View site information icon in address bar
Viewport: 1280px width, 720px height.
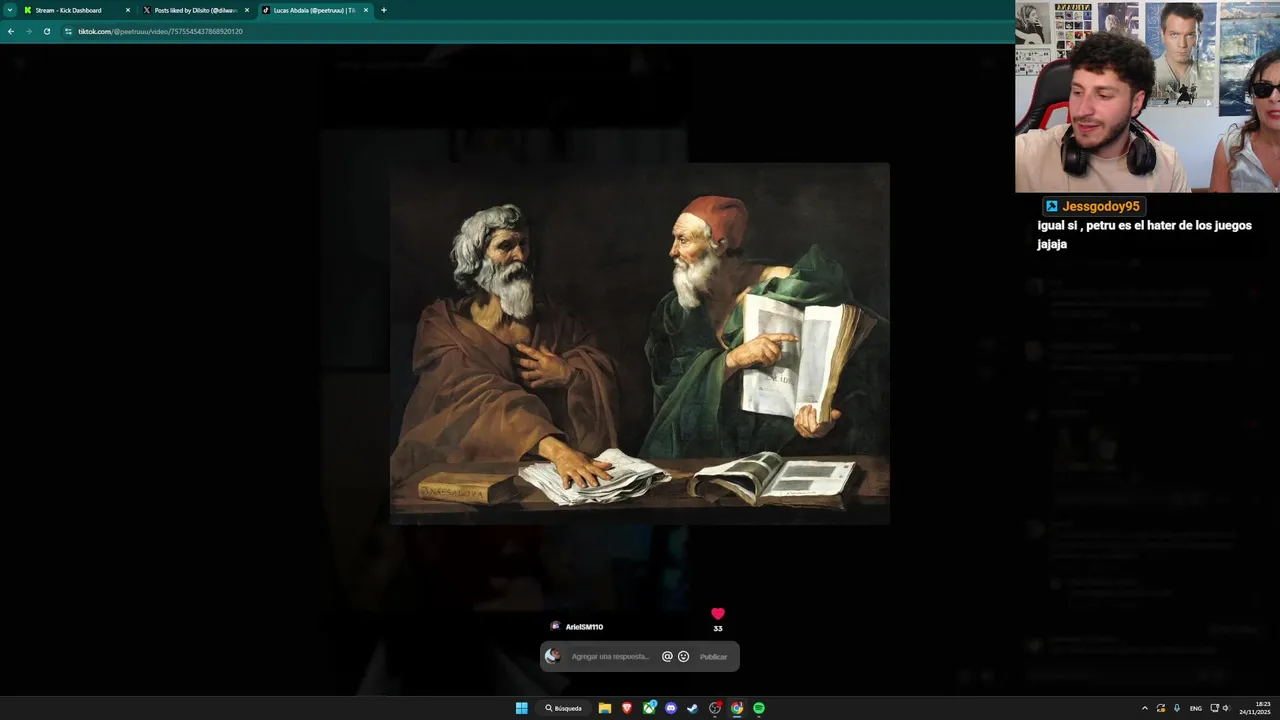pos(68,31)
